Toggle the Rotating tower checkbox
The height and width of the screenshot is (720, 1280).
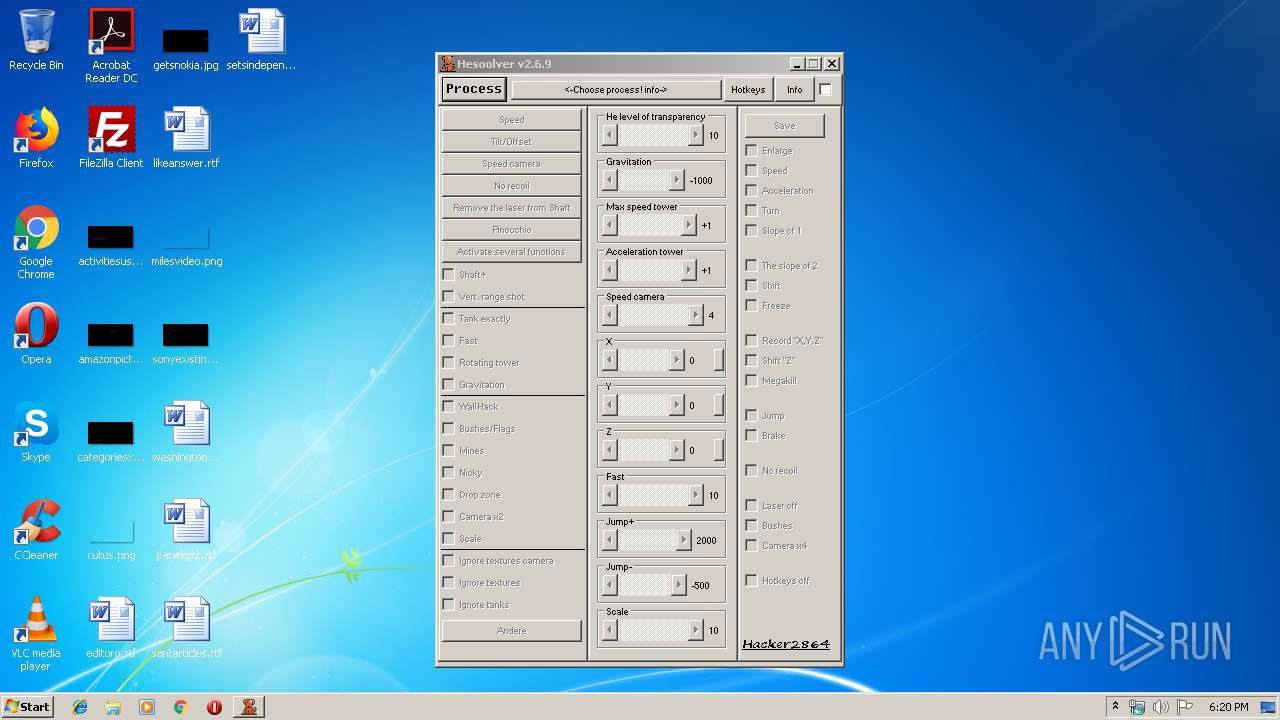coord(448,362)
